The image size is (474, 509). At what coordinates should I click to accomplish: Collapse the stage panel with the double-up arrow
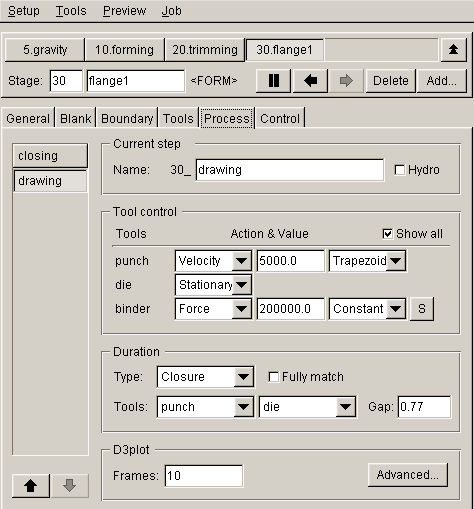click(453, 50)
